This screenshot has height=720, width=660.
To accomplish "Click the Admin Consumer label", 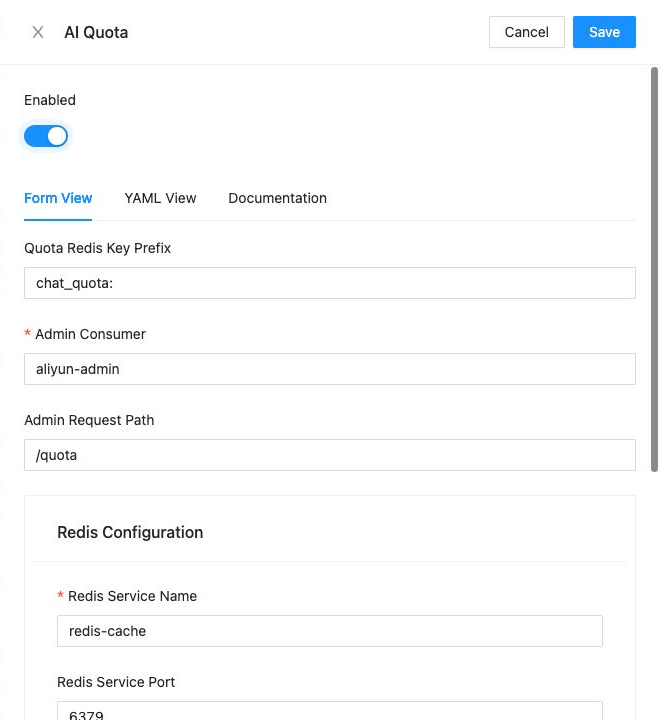I will point(90,334).
